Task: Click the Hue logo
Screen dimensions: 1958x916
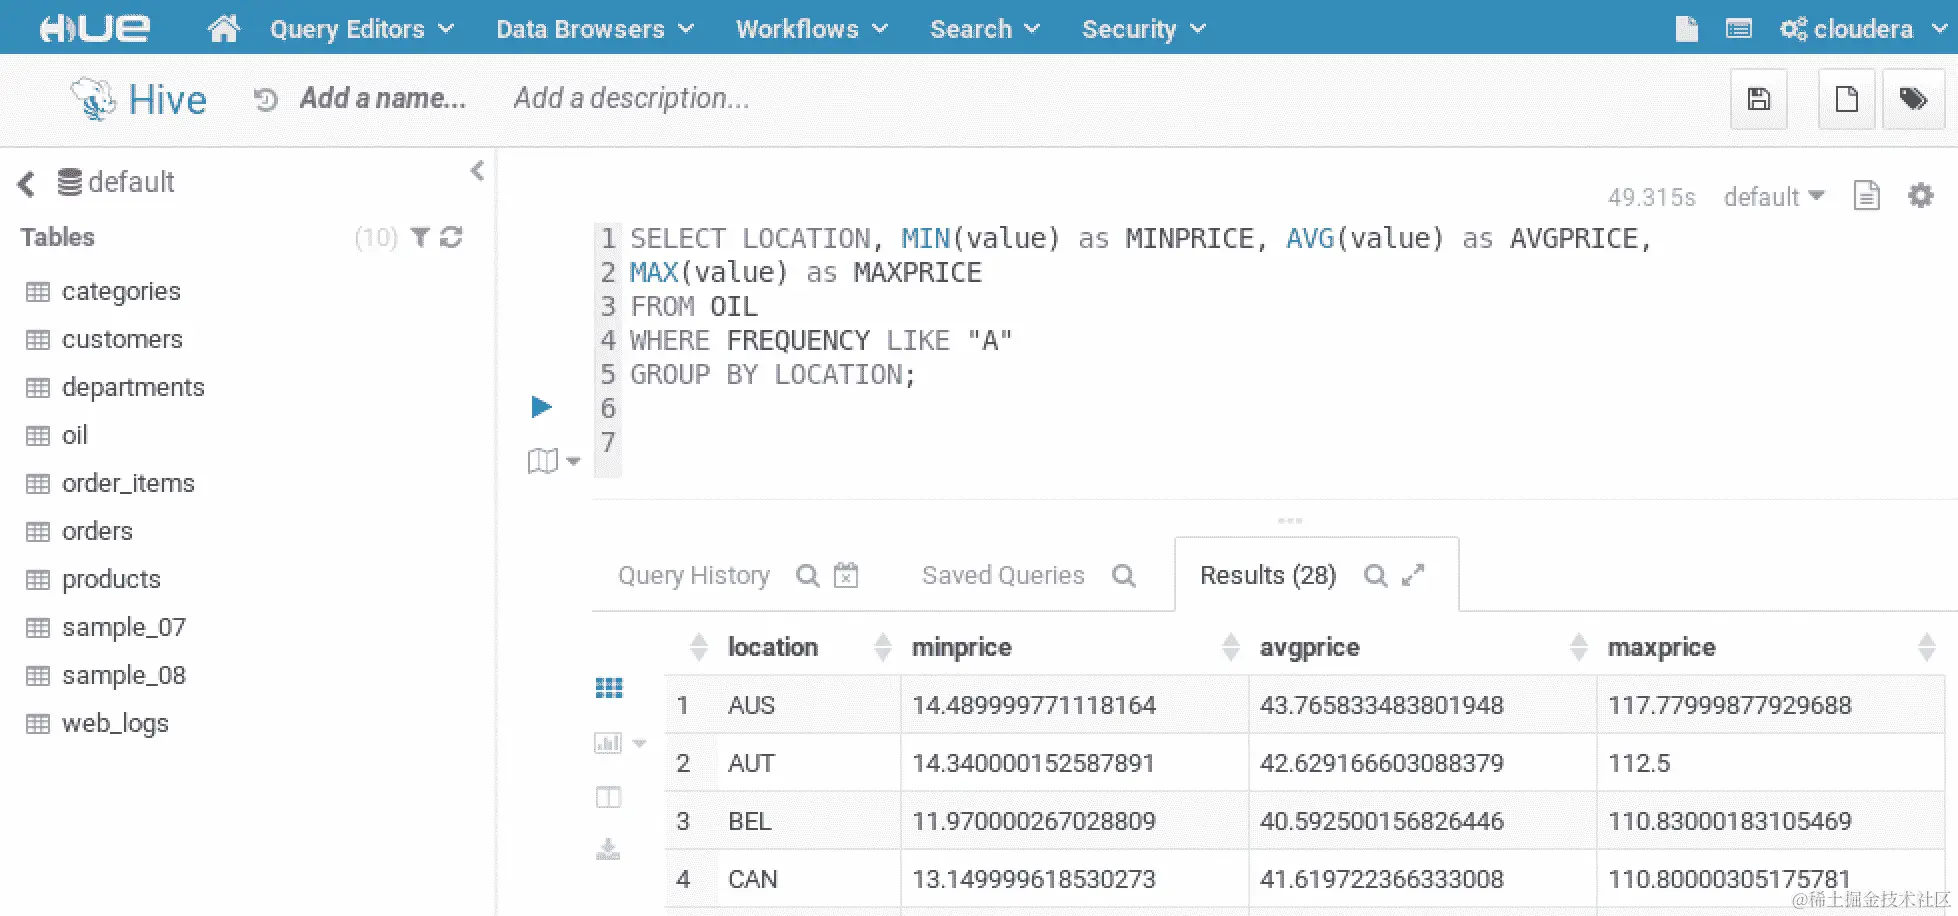Action: coord(95,28)
